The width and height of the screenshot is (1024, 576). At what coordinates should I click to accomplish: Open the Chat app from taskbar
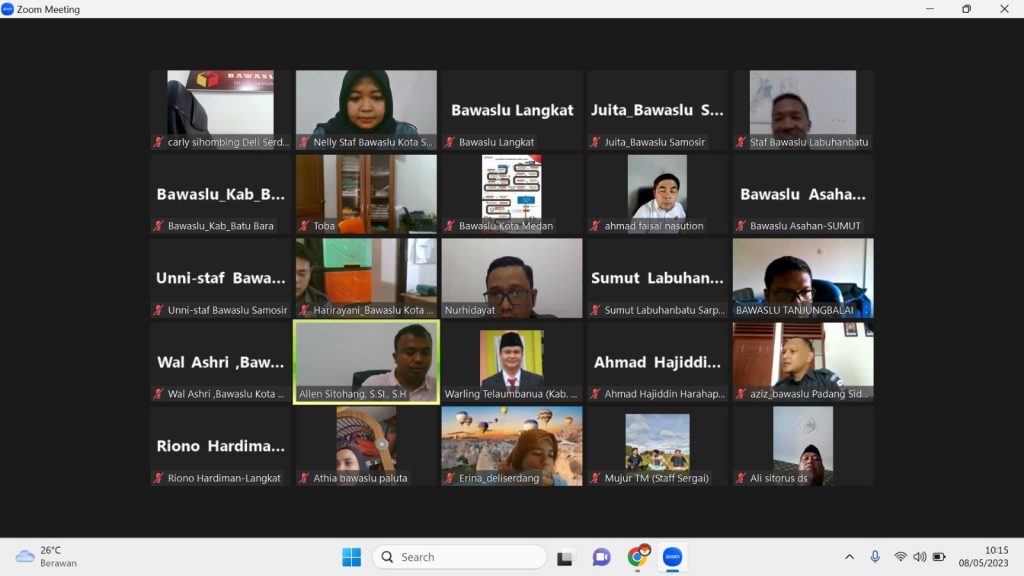click(601, 557)
